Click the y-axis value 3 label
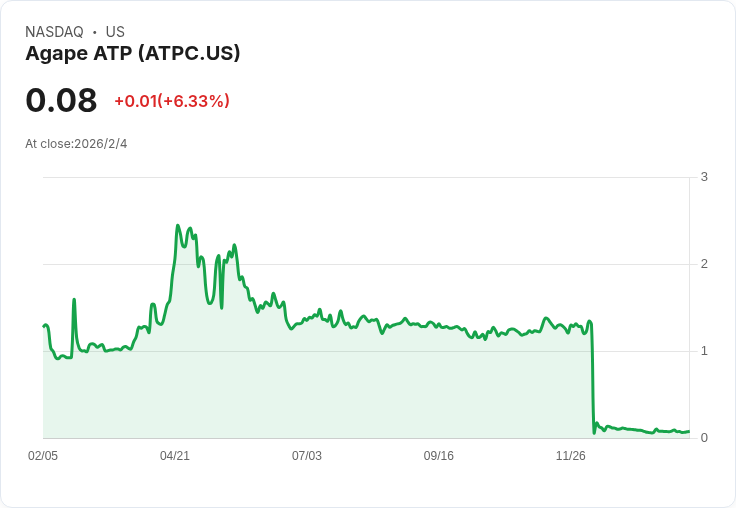Viewport: 736px width, 508px height. click(x=704, y=177)
